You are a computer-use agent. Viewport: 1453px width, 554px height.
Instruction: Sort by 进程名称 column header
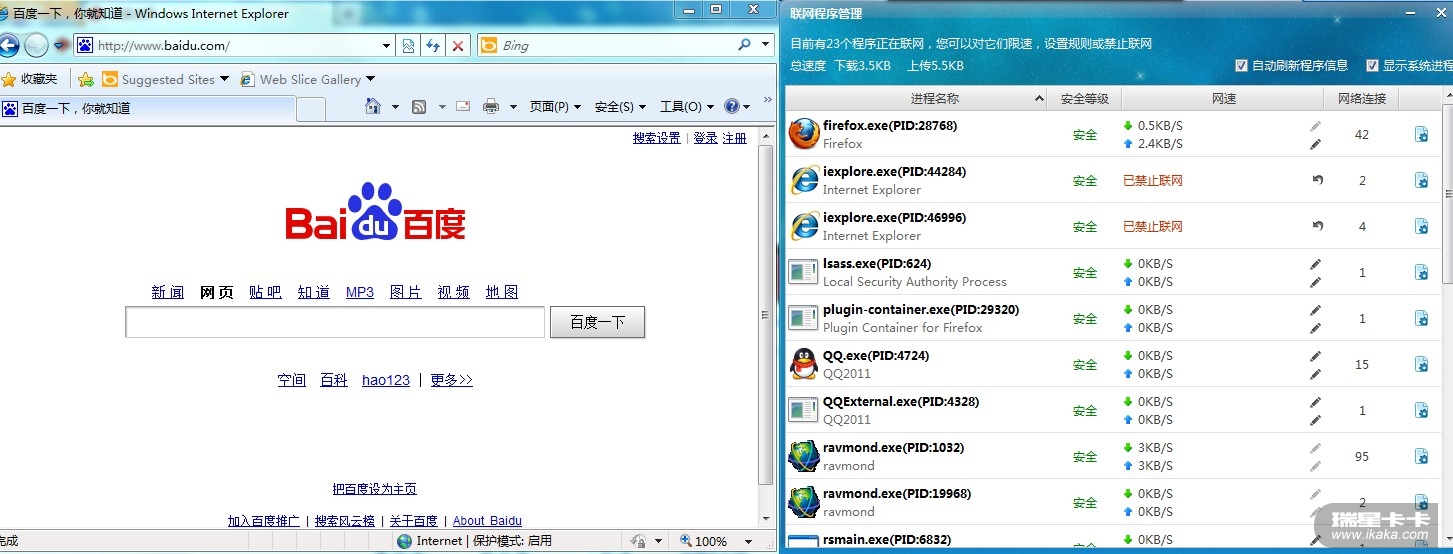pyautogui.click(x=915, y=98)
